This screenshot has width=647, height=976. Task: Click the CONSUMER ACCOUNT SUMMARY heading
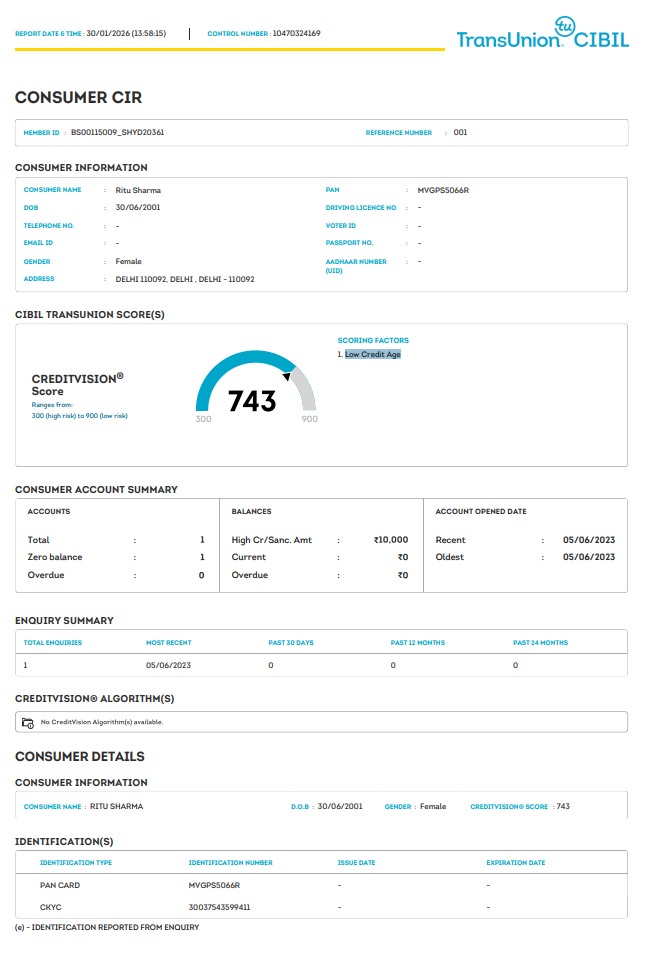tap(97, 490)
